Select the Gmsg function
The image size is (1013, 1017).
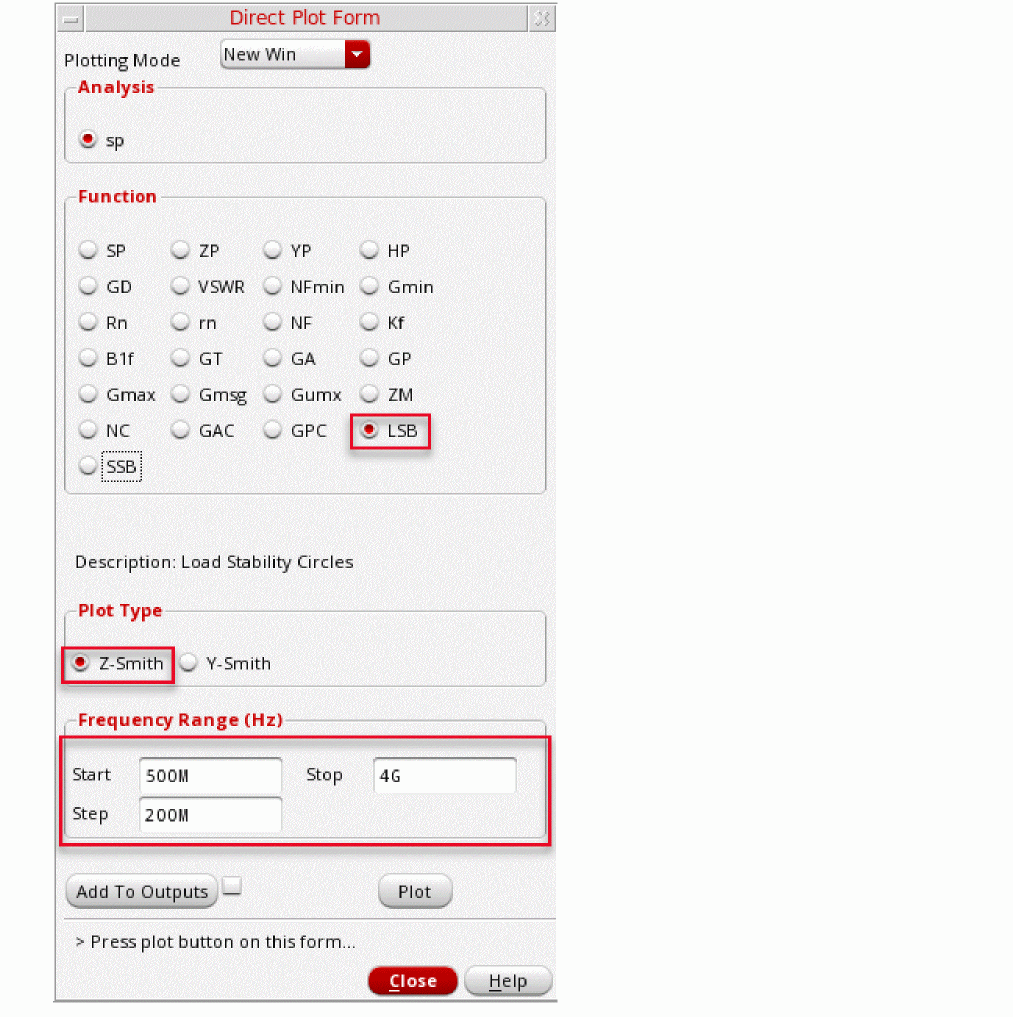180,394
